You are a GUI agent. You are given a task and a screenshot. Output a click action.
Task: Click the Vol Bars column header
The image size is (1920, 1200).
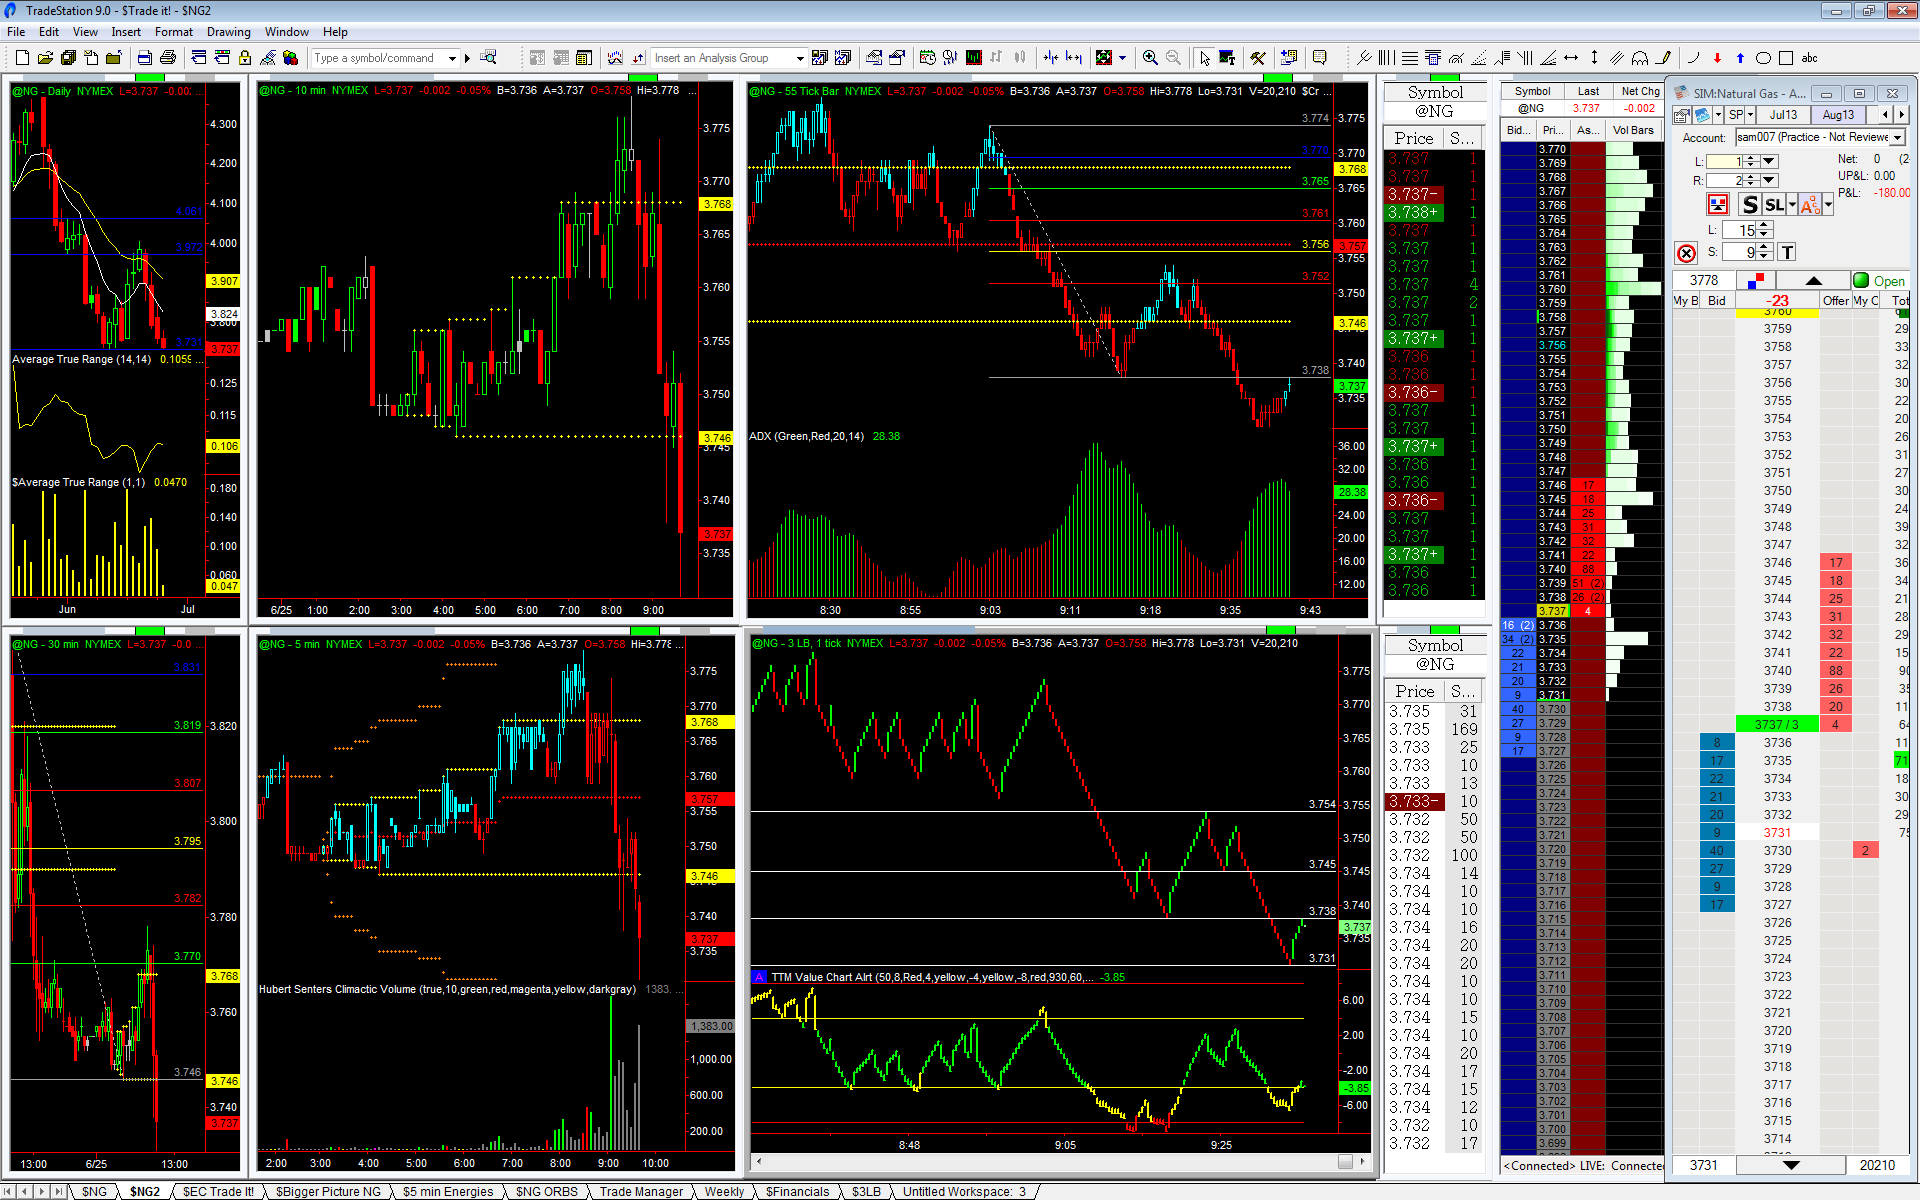[x=1633, y=130]
